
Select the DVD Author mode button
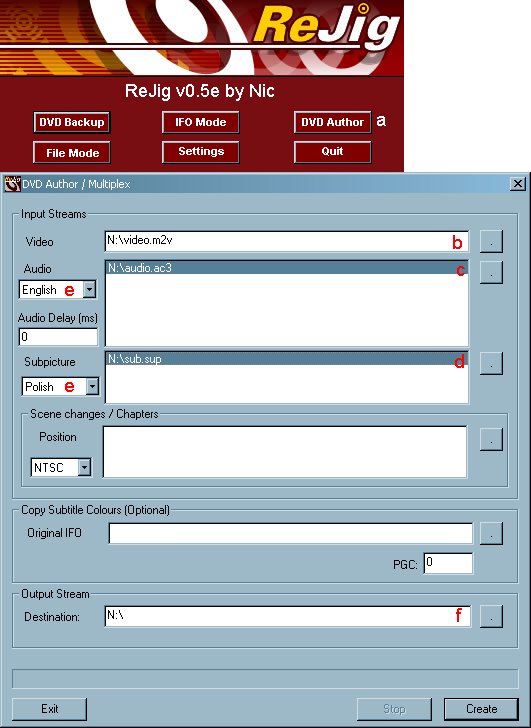click(x=332, y=123)
